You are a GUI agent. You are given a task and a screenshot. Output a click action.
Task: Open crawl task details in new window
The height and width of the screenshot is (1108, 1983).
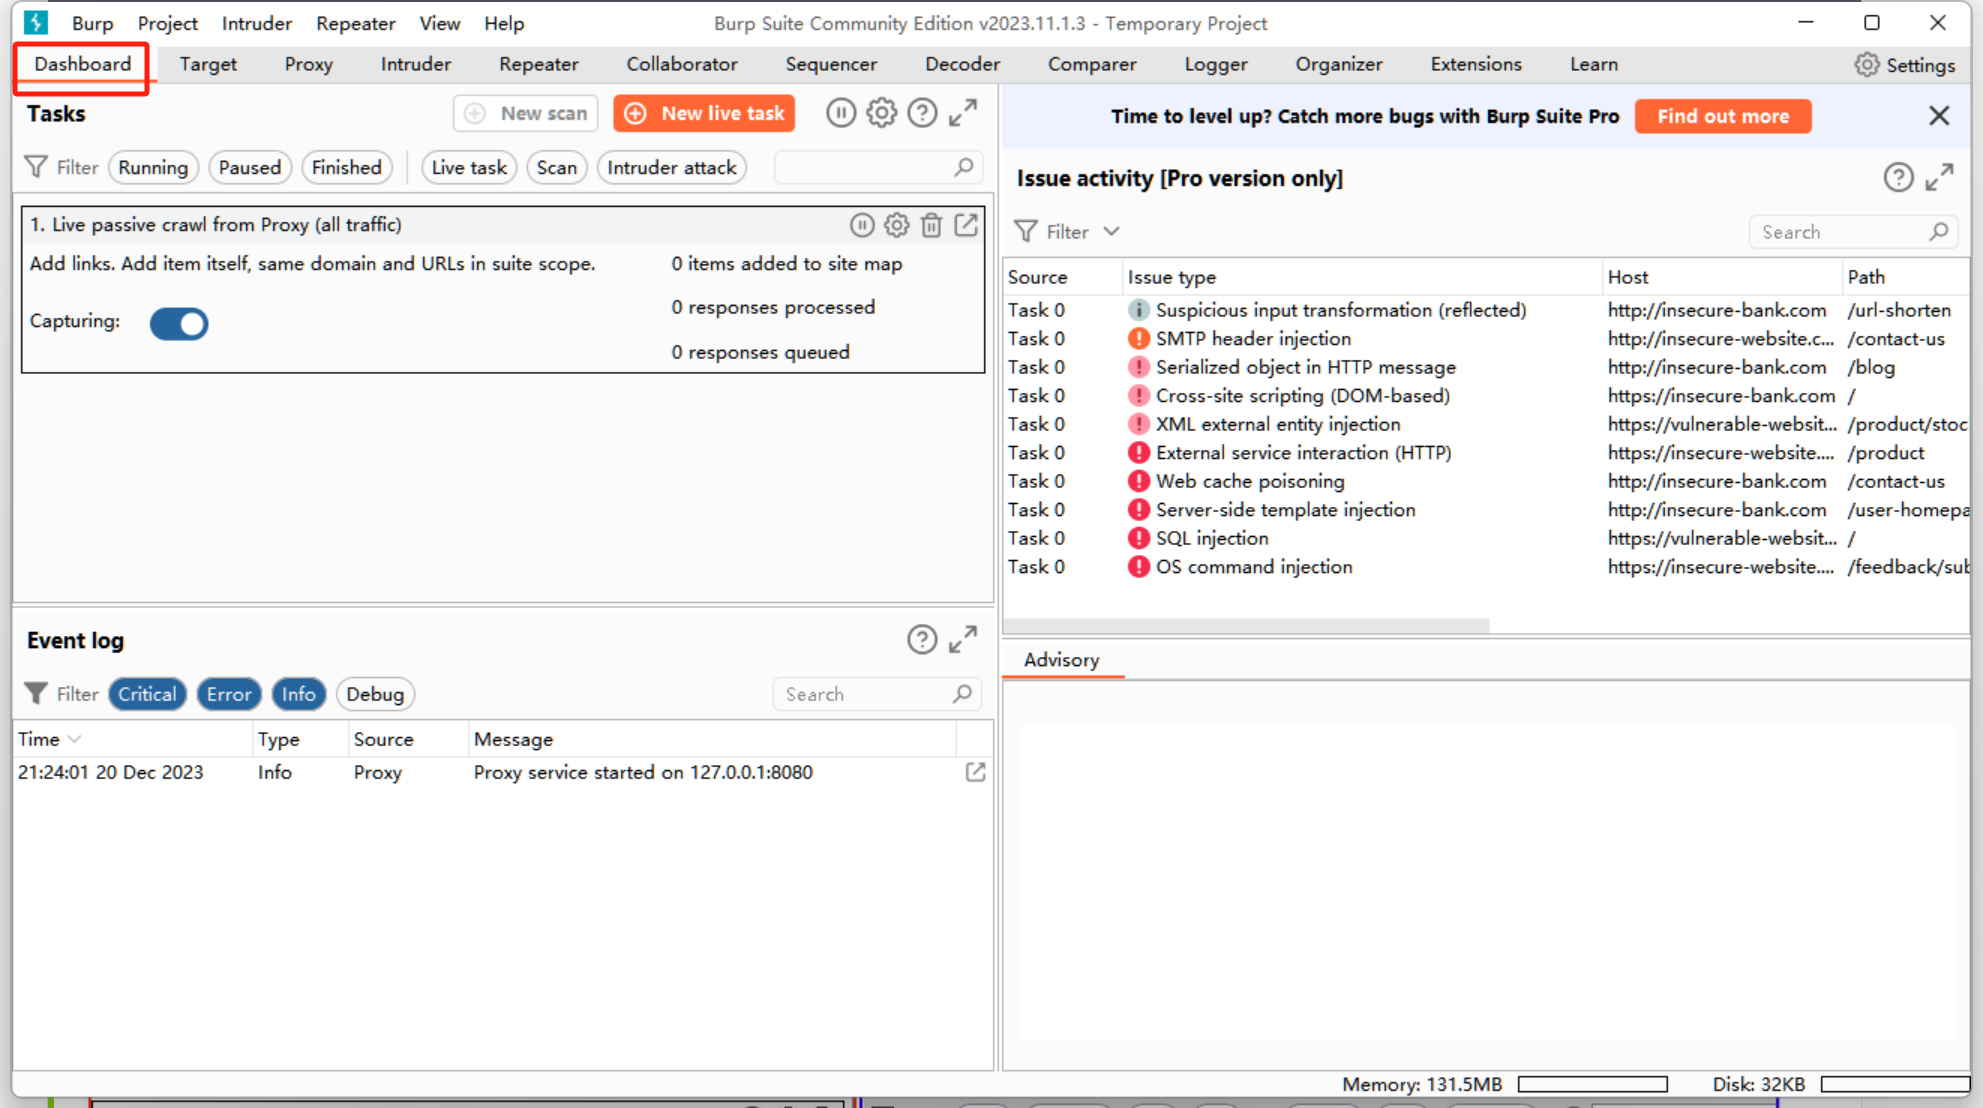pyautogui.click(x=966, y=225)
